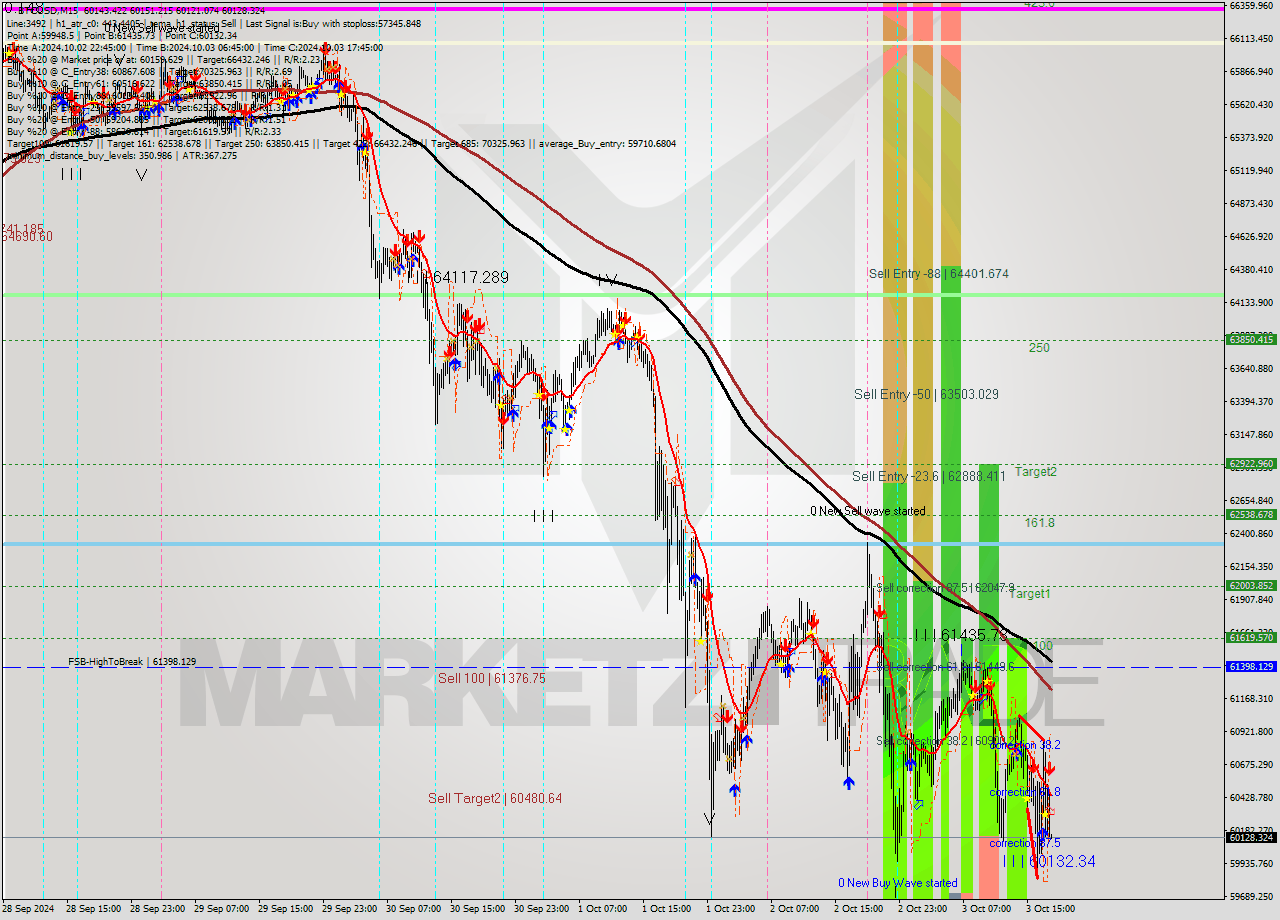
Task: Click the green 'Target1' label
Action: point(1030,593)
